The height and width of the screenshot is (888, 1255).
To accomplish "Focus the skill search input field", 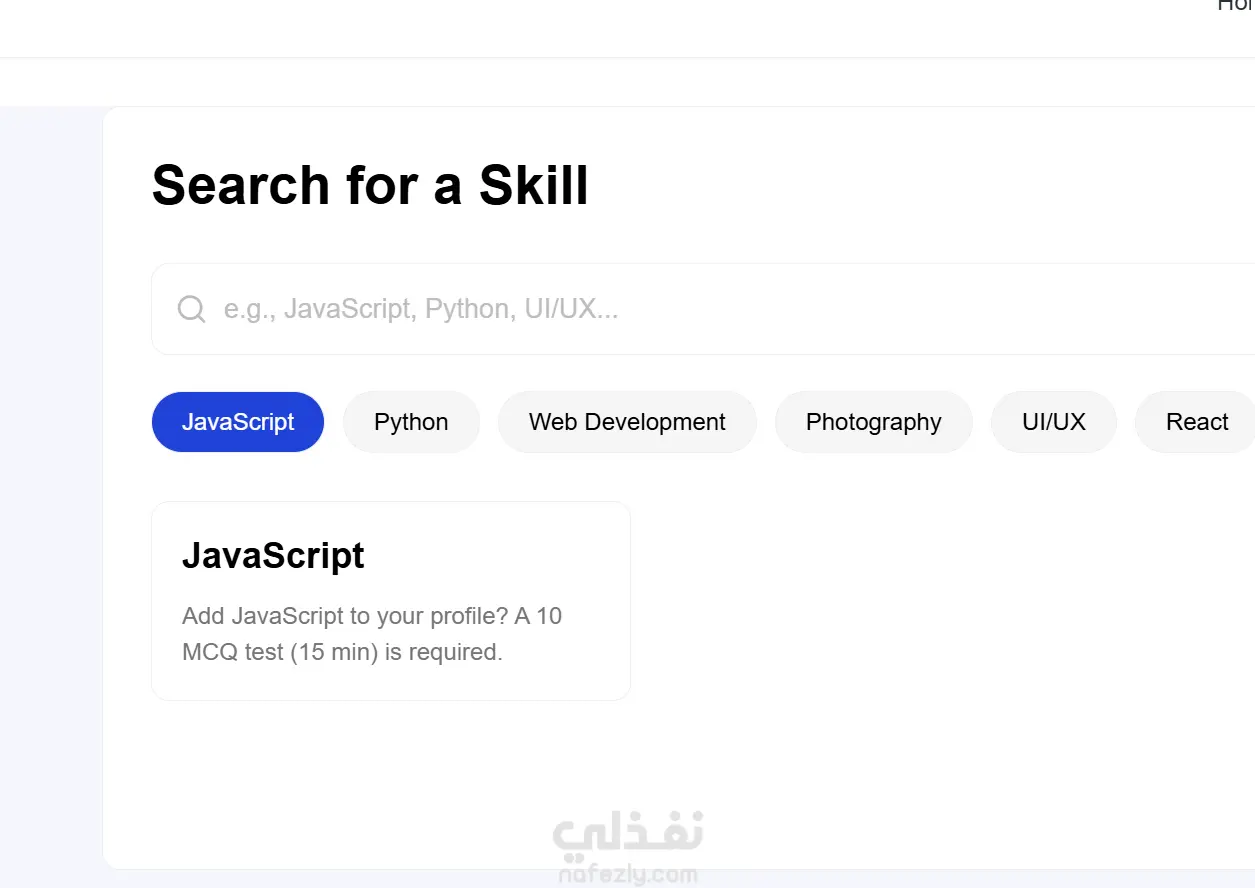I will click(703, 309).
